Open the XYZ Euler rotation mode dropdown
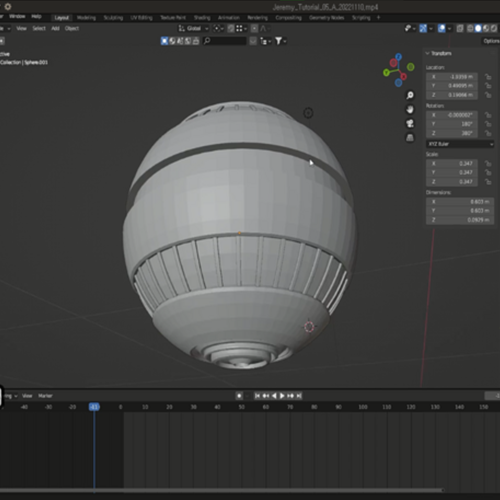The image size is (500, 500). click(x=460, y=144)
